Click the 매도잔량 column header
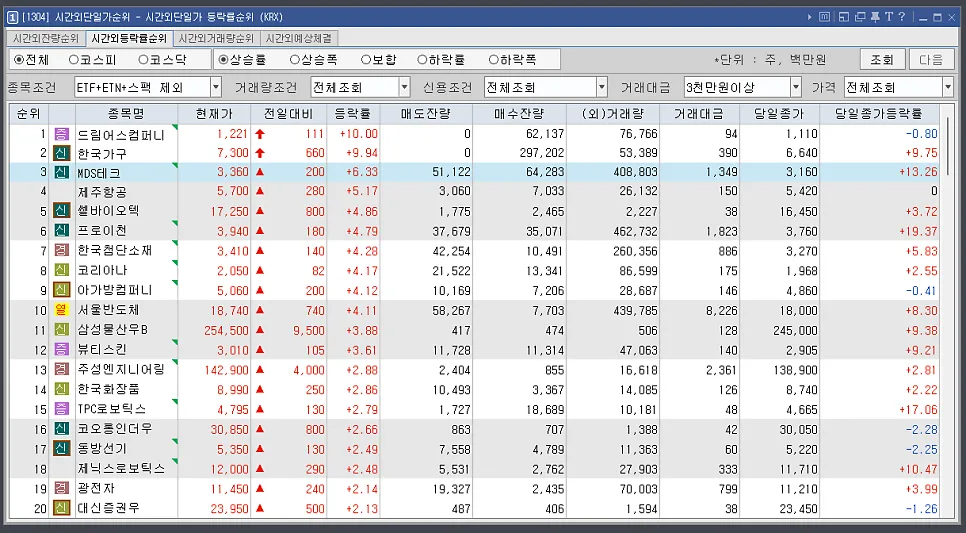This screenshot has height=533, width=966. coord(426,113)
